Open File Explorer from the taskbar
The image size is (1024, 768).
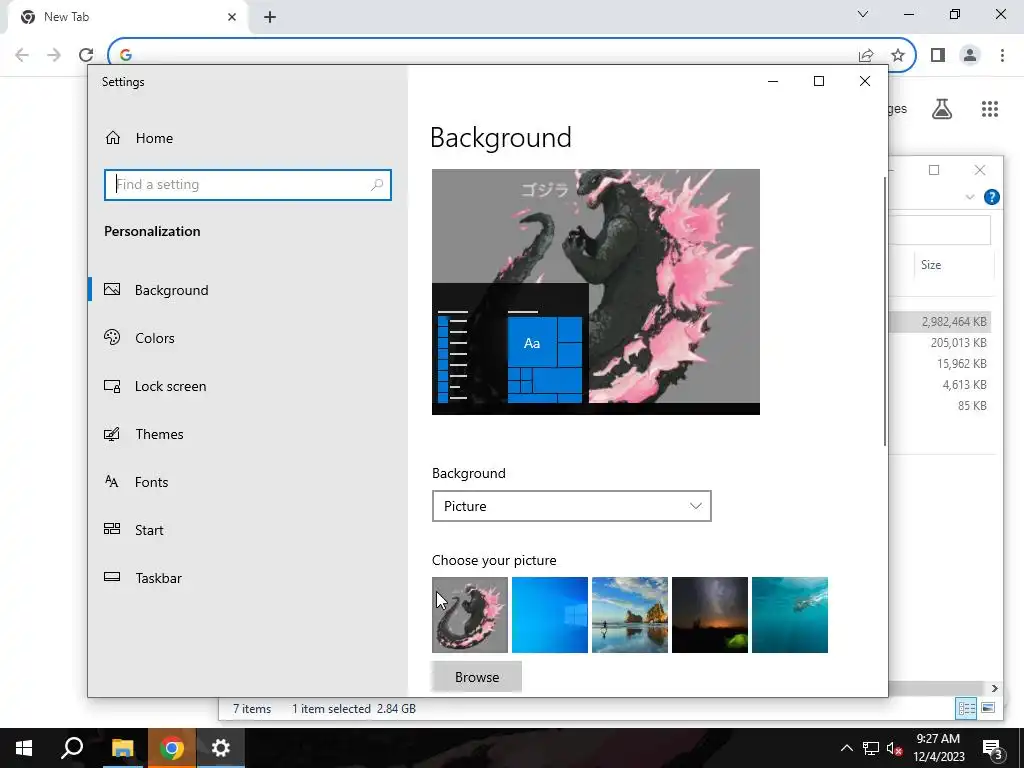[x=122, y=748]
